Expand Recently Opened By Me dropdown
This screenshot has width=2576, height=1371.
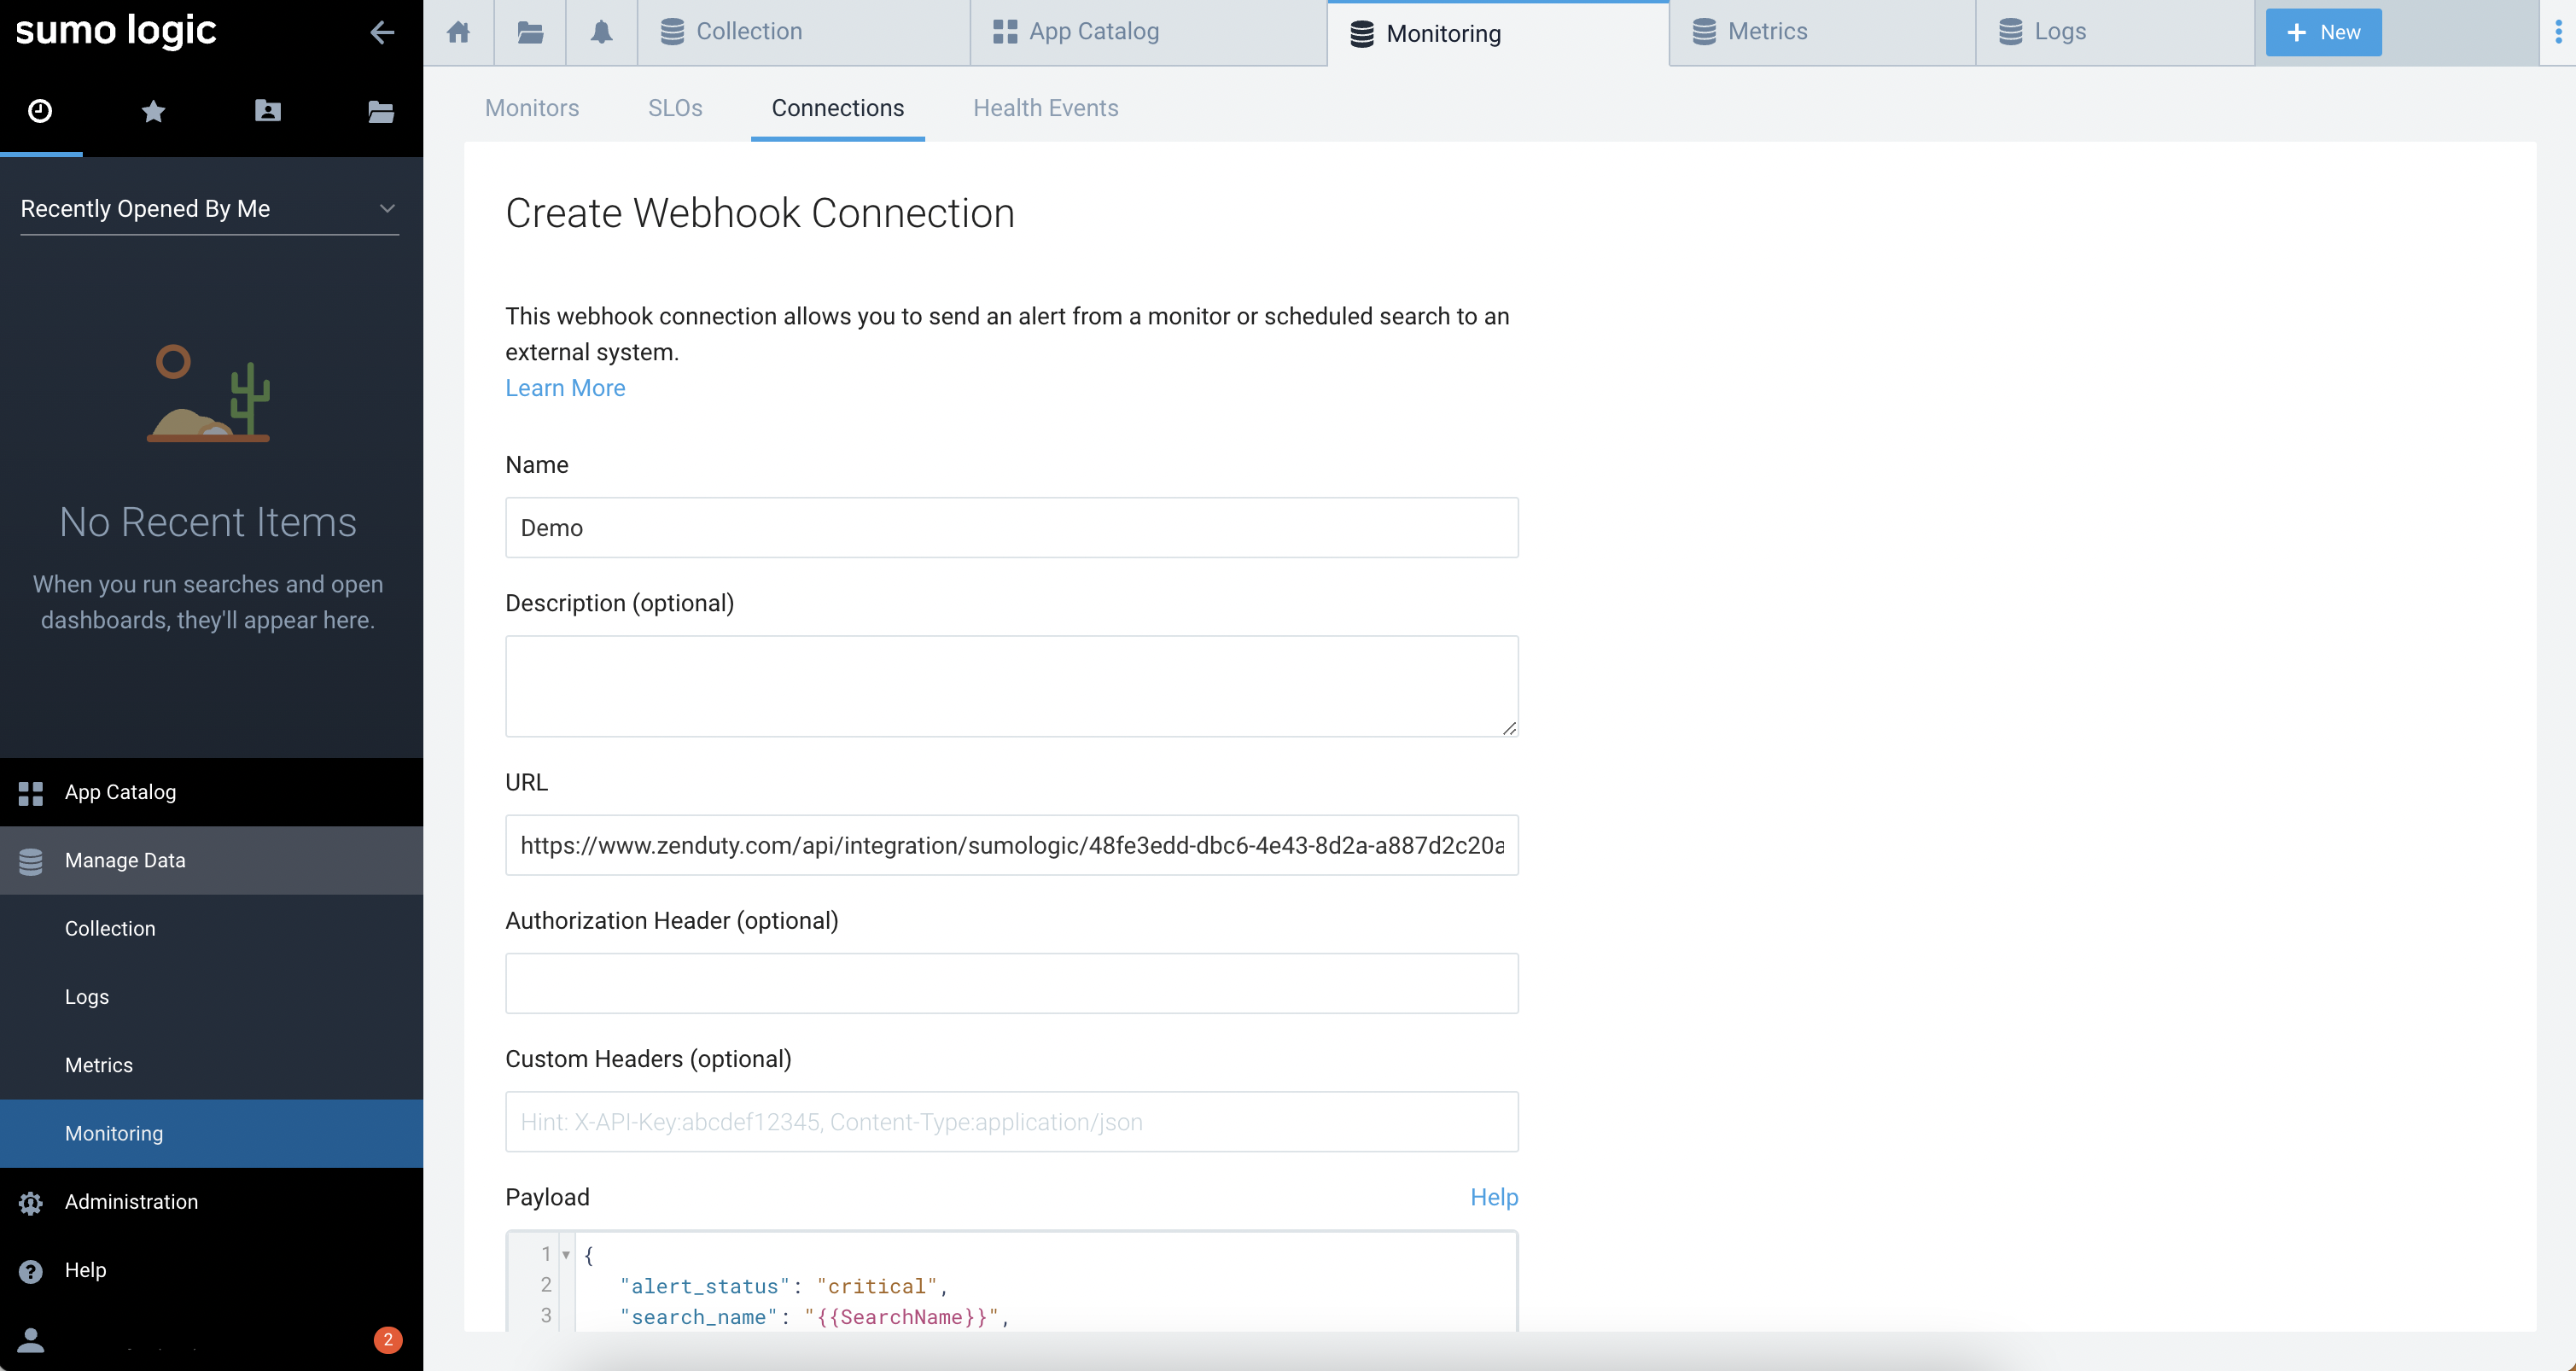pos(209,208)
